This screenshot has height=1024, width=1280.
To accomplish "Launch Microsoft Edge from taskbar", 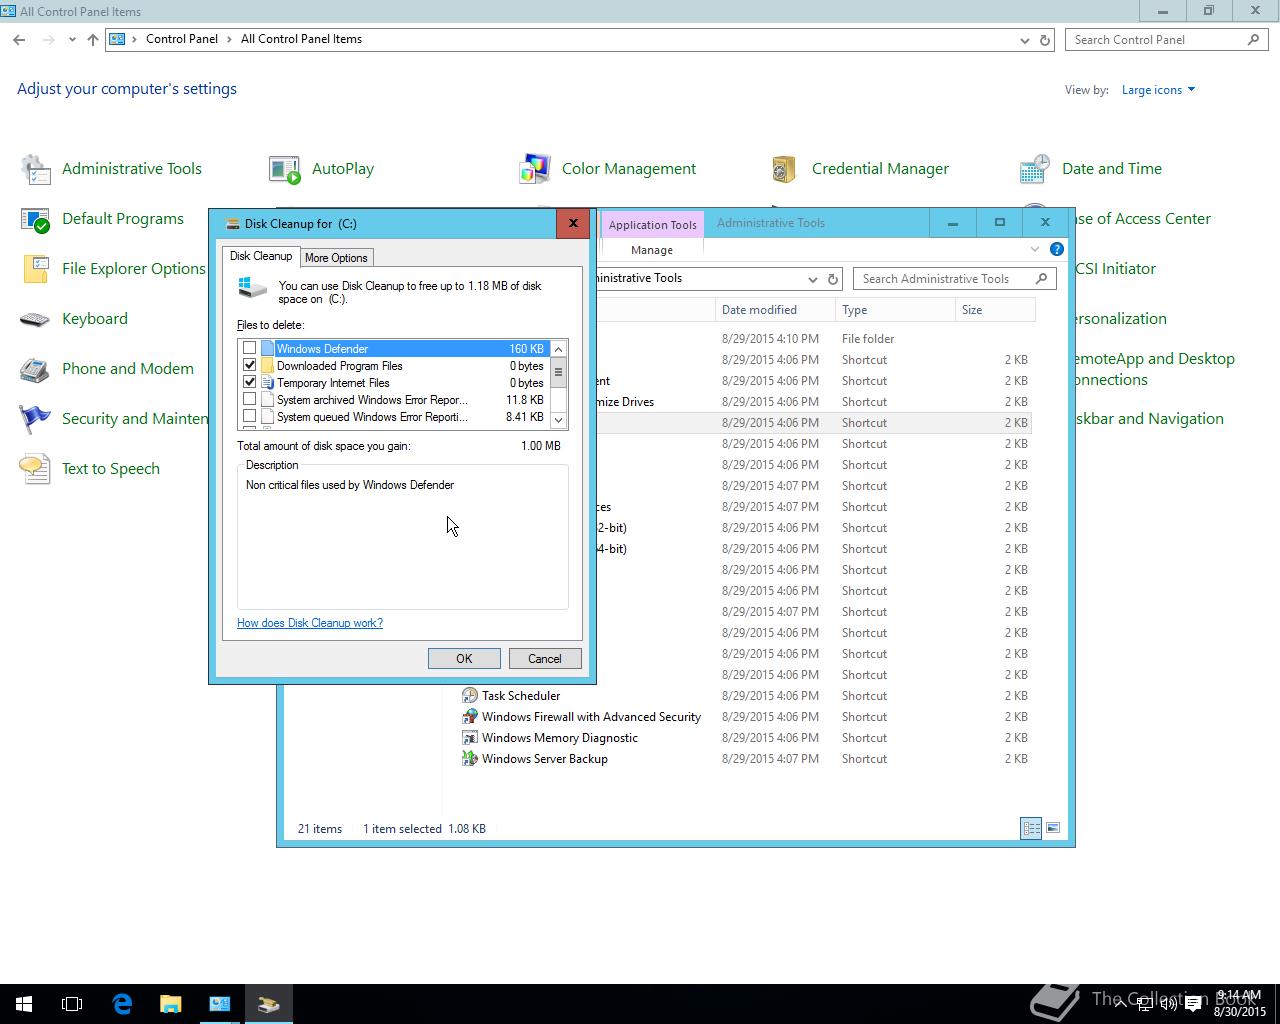I will click(122, 1004).
